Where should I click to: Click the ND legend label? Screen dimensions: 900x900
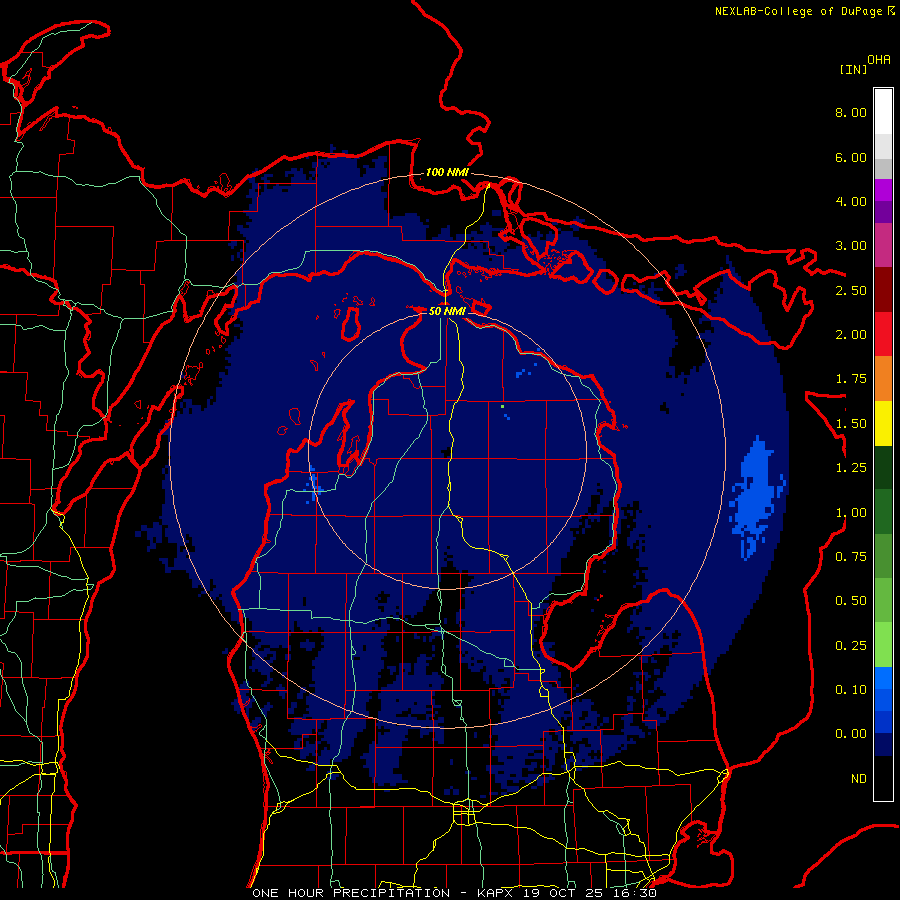pyautogui.click(x=859, y=779)
